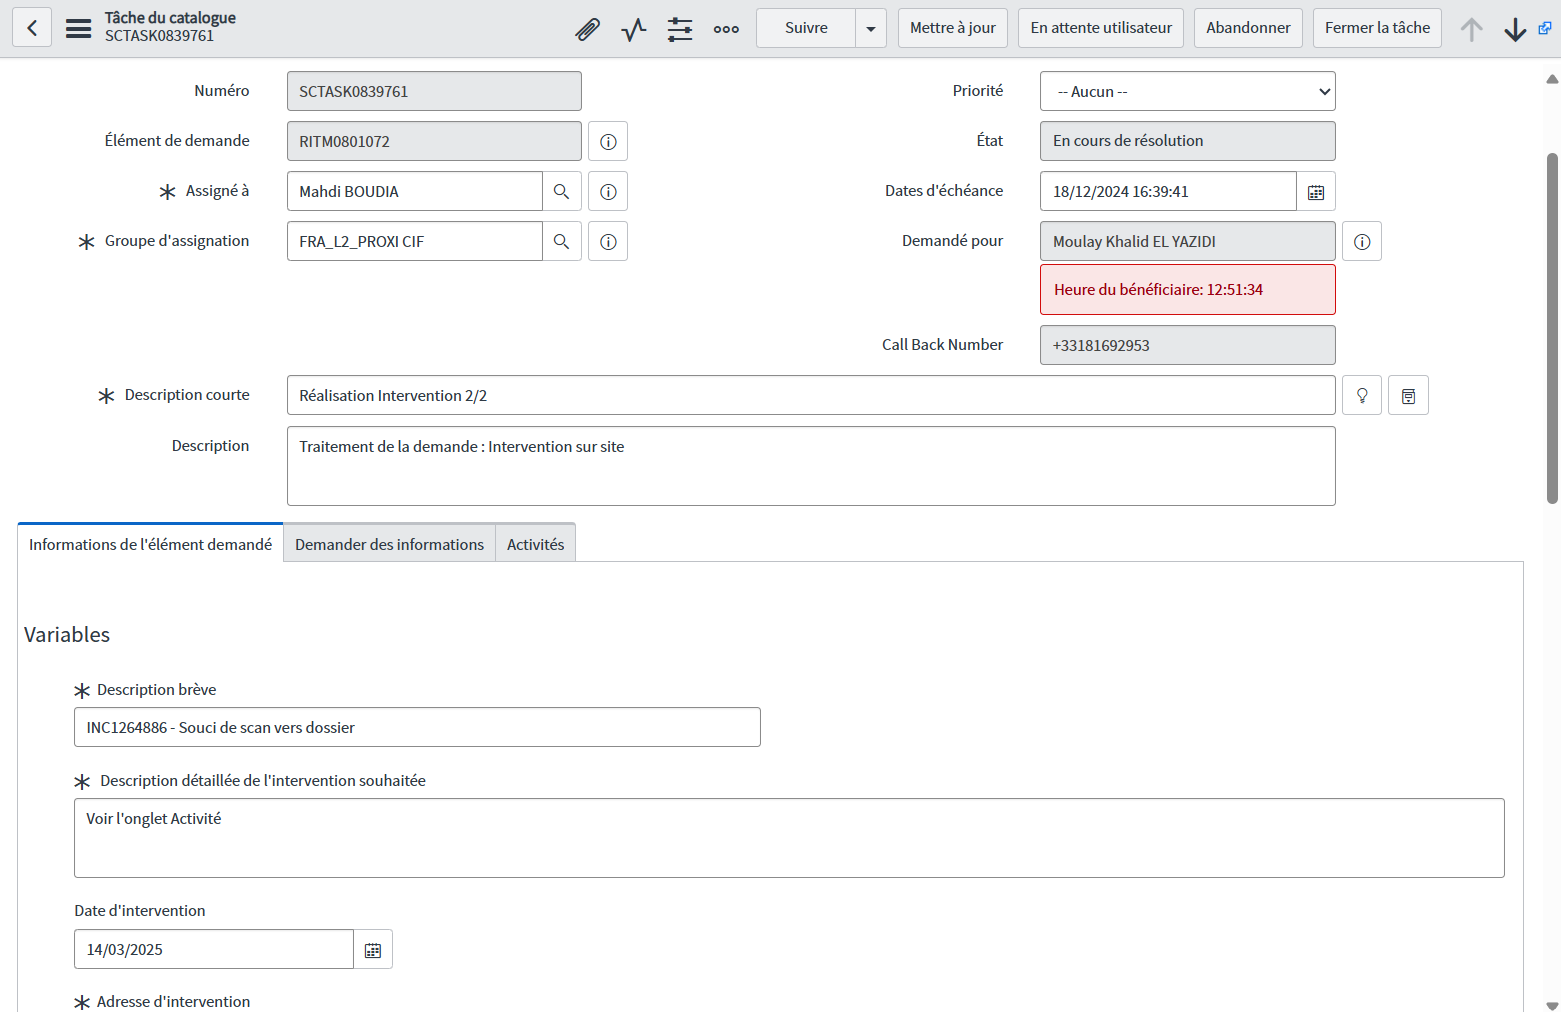Image resolution: width=1561 pixels, height=1012 pixels.
Task: Open the Priorité dropdown
Action: pyautogui.click(x=1188, y=91)
